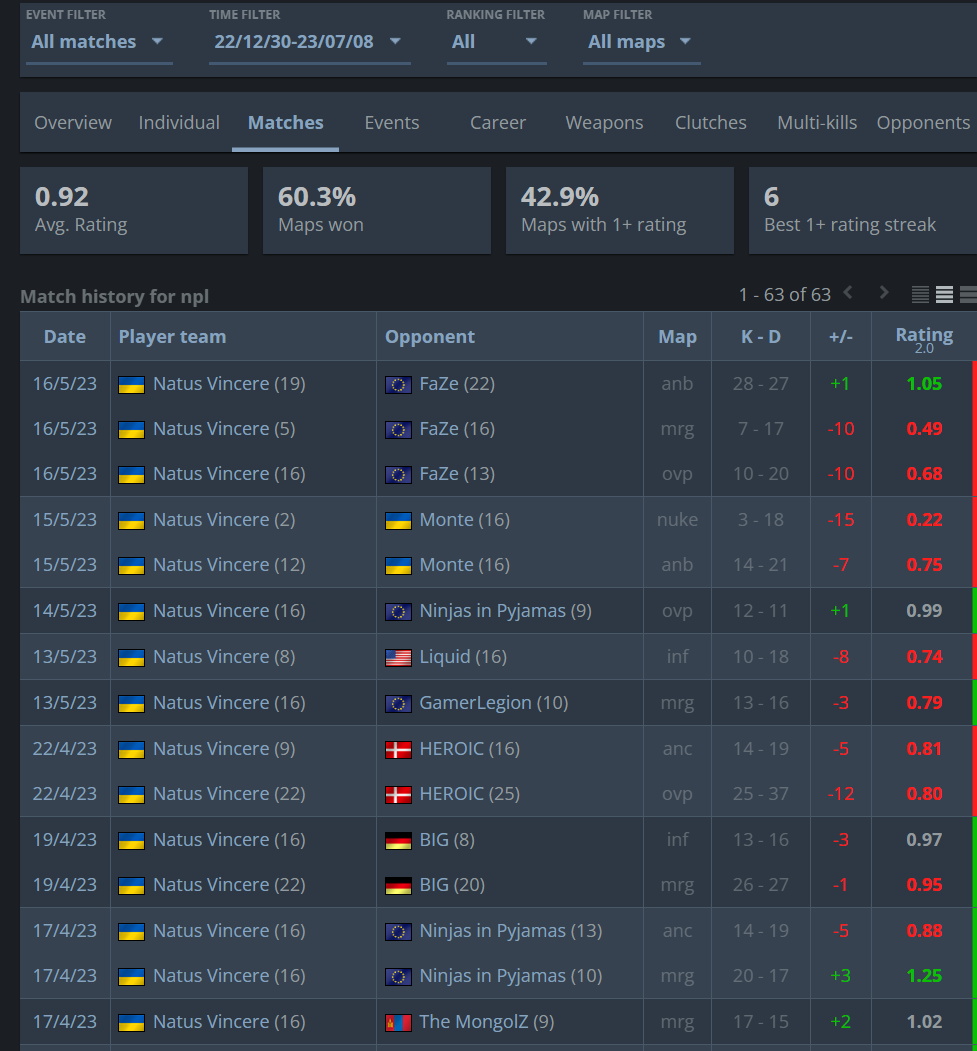977x1051 pixels.
Task: Open the Event Filter 'All matches' dropdown
Action: pos(99,42)
